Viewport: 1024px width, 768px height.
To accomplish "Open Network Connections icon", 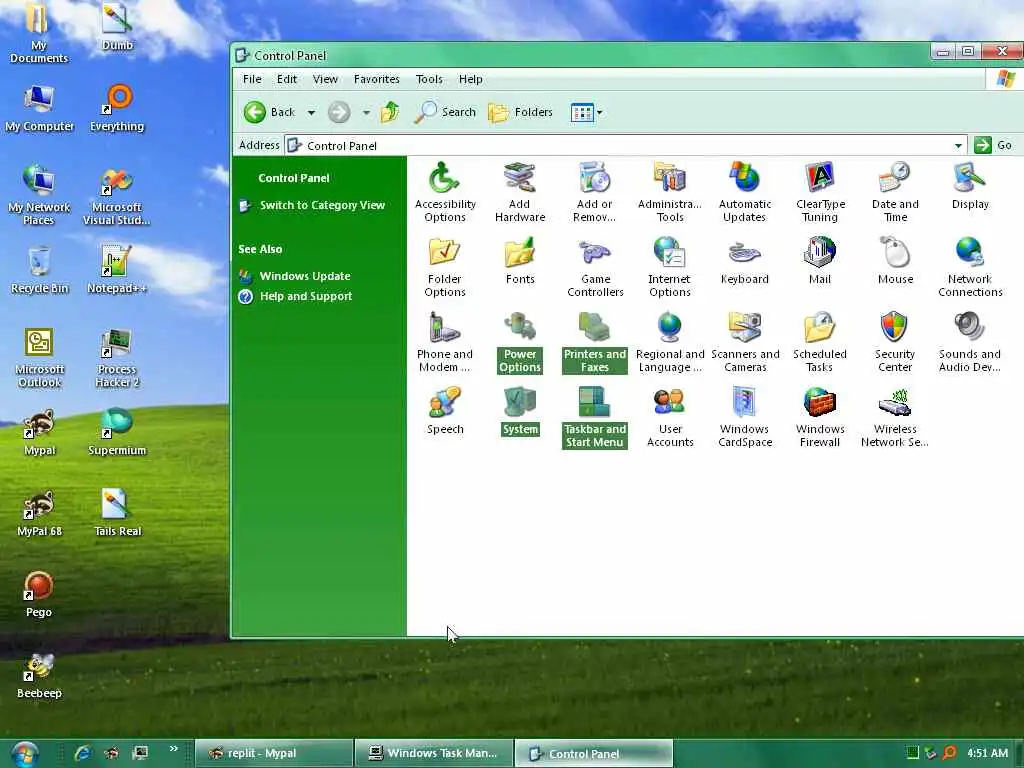I will [x=970, y=267].
